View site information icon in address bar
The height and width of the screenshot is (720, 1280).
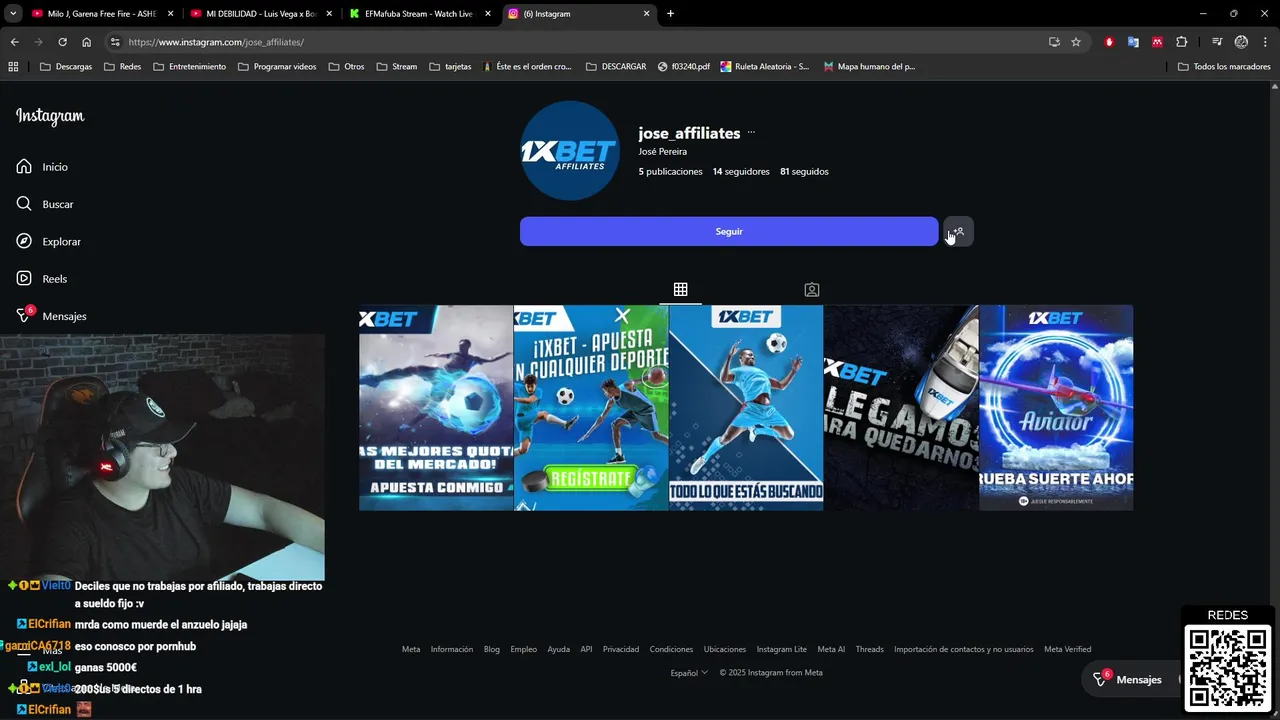[115, 42]
